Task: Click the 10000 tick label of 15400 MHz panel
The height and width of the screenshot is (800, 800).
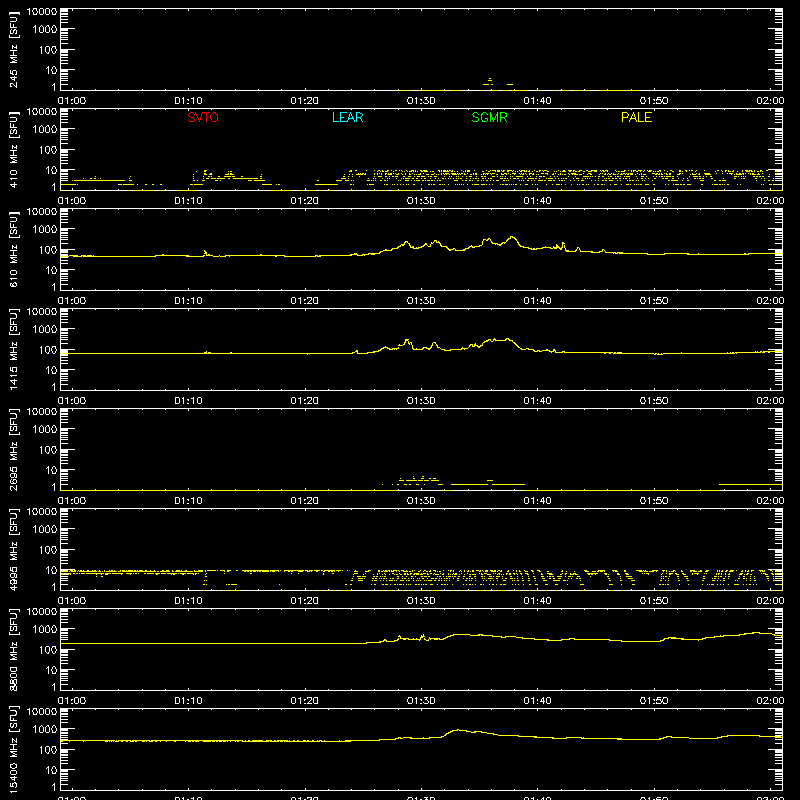Action: (42, 712)
